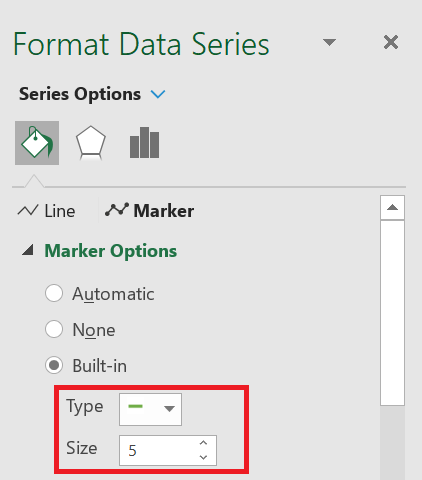Open the marker Type dropdown
422x480 pixels.
[150, 409]
